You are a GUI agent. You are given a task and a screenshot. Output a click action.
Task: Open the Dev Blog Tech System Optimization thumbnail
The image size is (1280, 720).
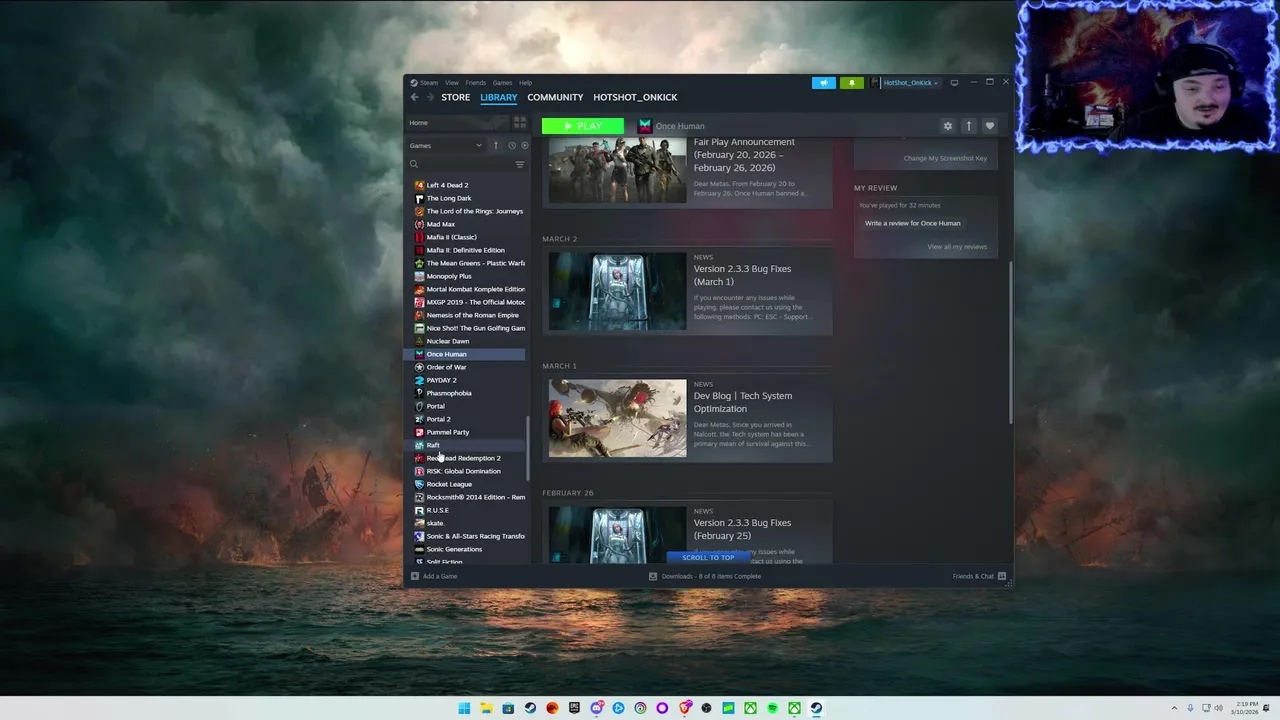[x=617, y=418]
